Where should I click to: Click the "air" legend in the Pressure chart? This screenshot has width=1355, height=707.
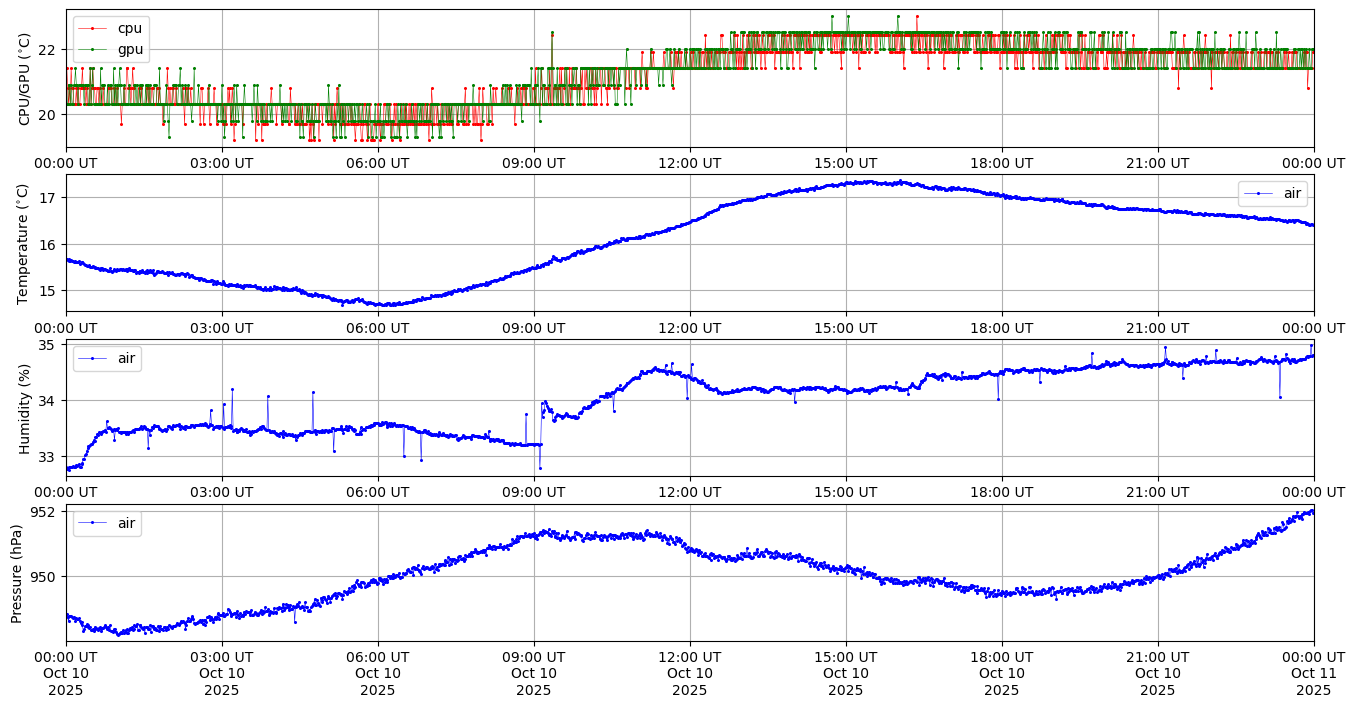[107, 523]
